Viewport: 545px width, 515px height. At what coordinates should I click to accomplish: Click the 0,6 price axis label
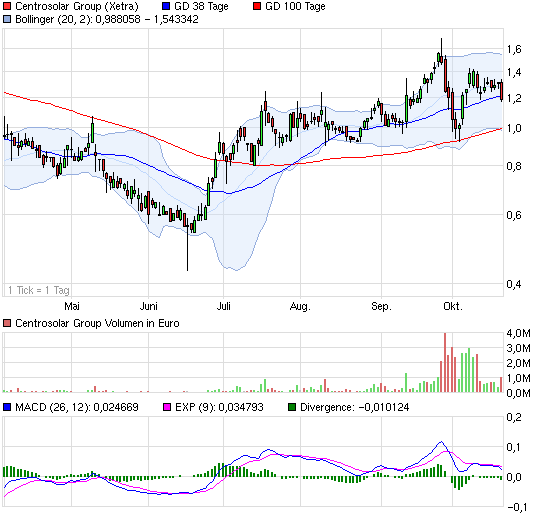(x=514, y=215)
